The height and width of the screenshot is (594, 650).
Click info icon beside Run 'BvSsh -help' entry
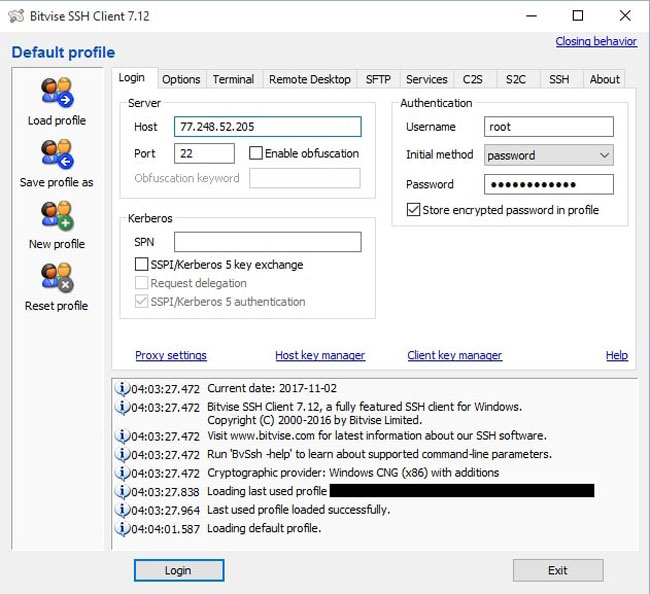tap(122, 454)
